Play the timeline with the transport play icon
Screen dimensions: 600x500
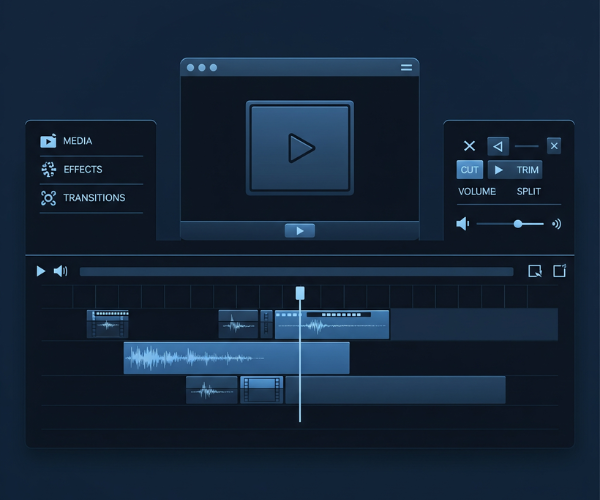[41, 271]
